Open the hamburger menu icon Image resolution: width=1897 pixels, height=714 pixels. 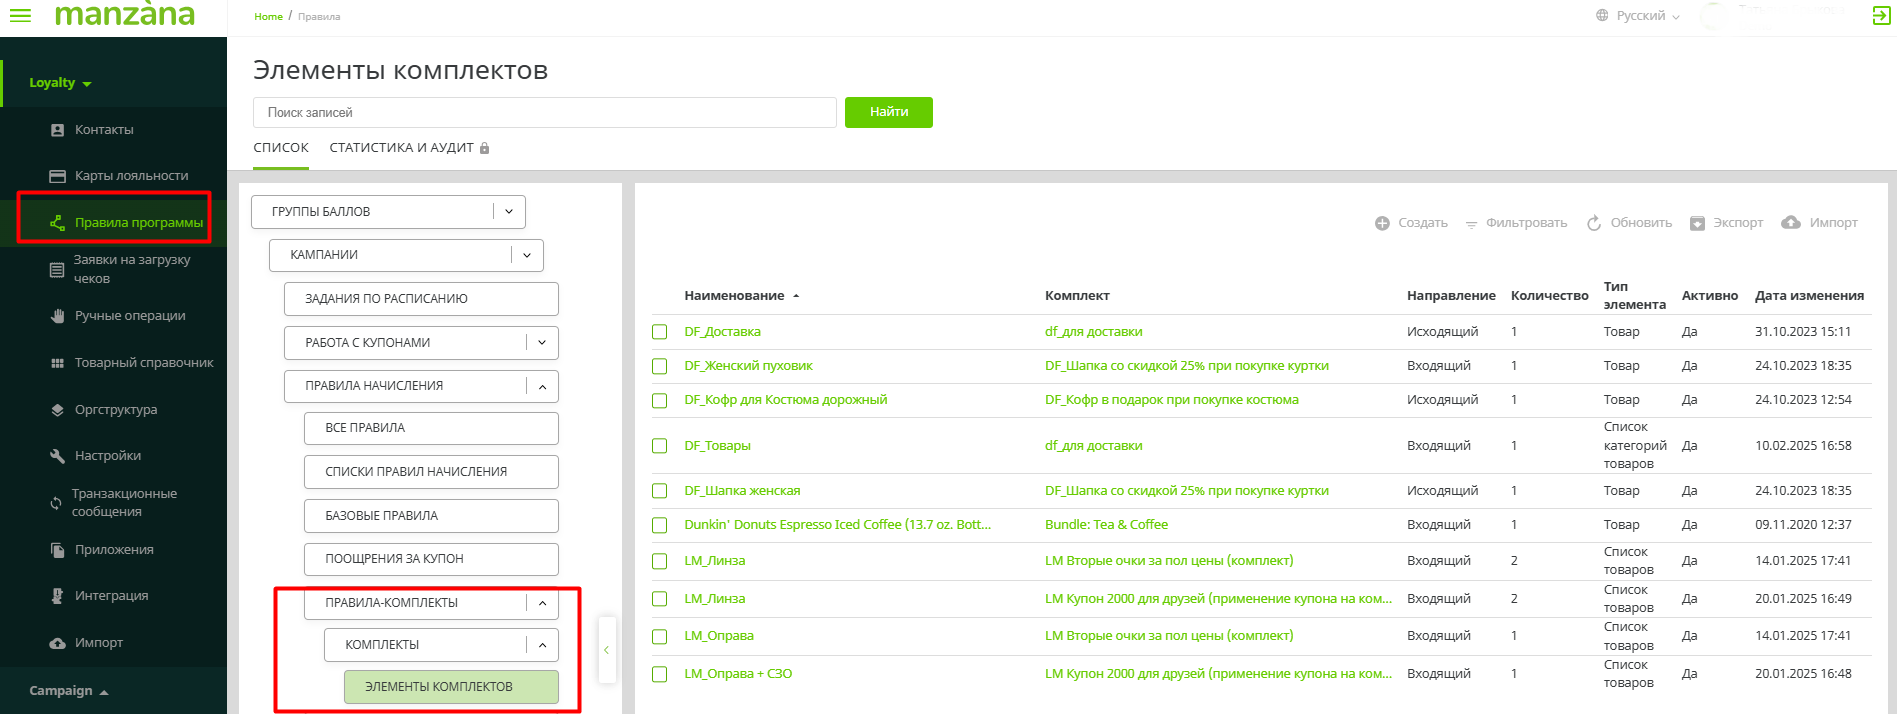click(20, 16)
